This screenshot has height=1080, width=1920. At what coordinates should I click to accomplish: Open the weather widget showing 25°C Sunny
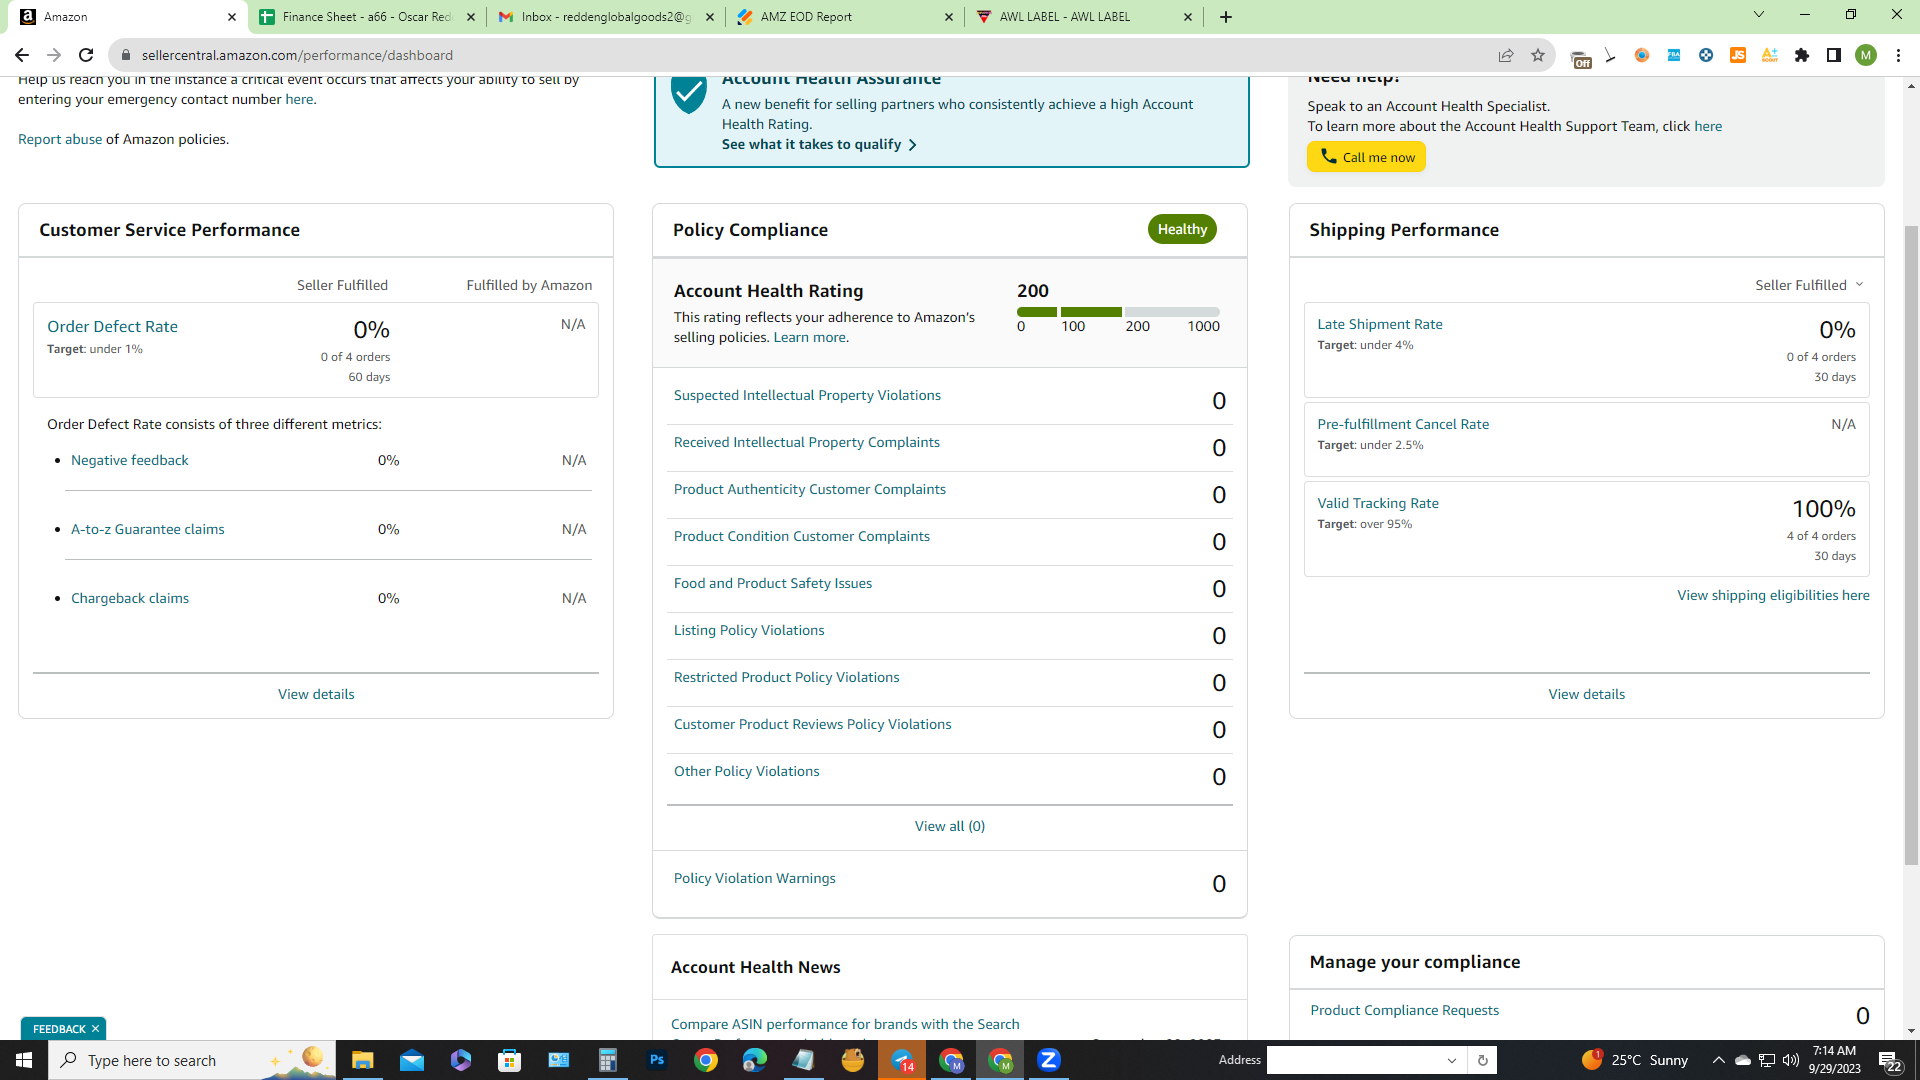(x=1635, y=1060)
